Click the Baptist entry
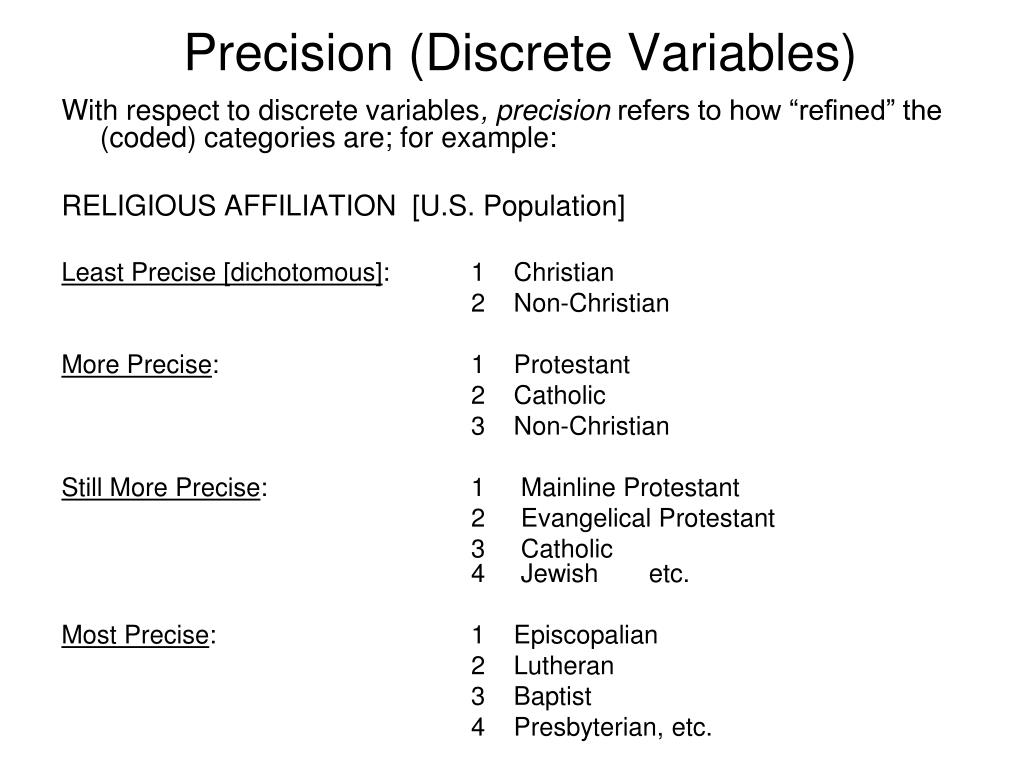Image resolution: width=1024 pixels, height=768 pixels. pos(552,697)
